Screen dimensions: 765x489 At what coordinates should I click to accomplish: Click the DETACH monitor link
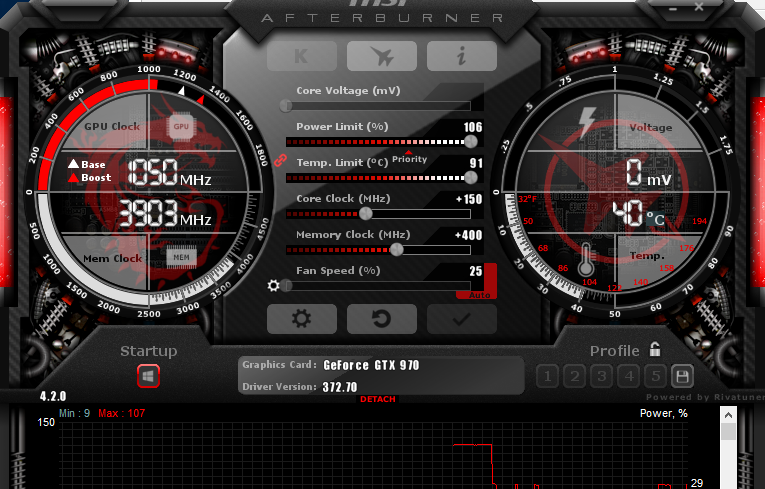378,399
